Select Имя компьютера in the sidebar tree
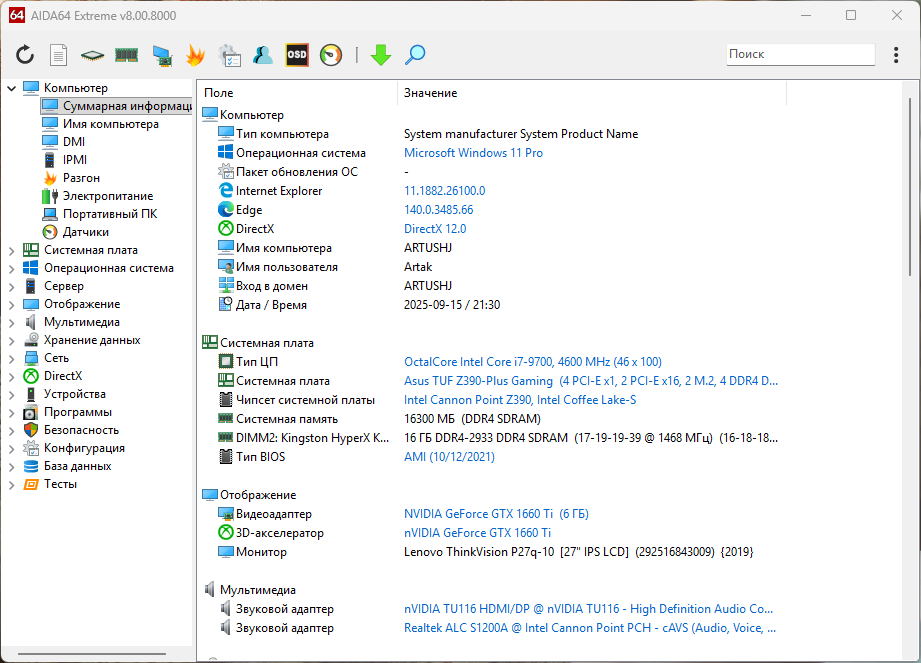This screenshot has height=663, width=921. click(110, 124)
